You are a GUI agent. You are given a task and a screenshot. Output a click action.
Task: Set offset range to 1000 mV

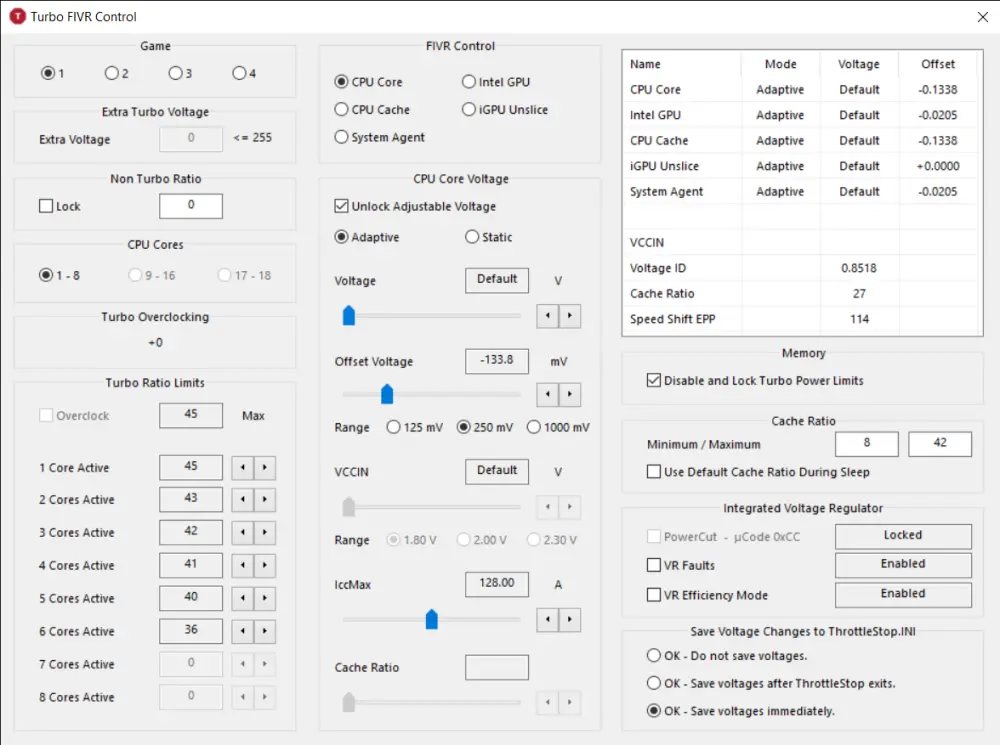coord(558,427)
